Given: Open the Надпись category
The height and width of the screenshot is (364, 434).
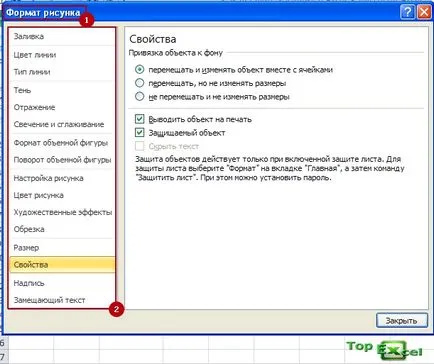Looking at the screenshot, I should [x=62, y=283].
